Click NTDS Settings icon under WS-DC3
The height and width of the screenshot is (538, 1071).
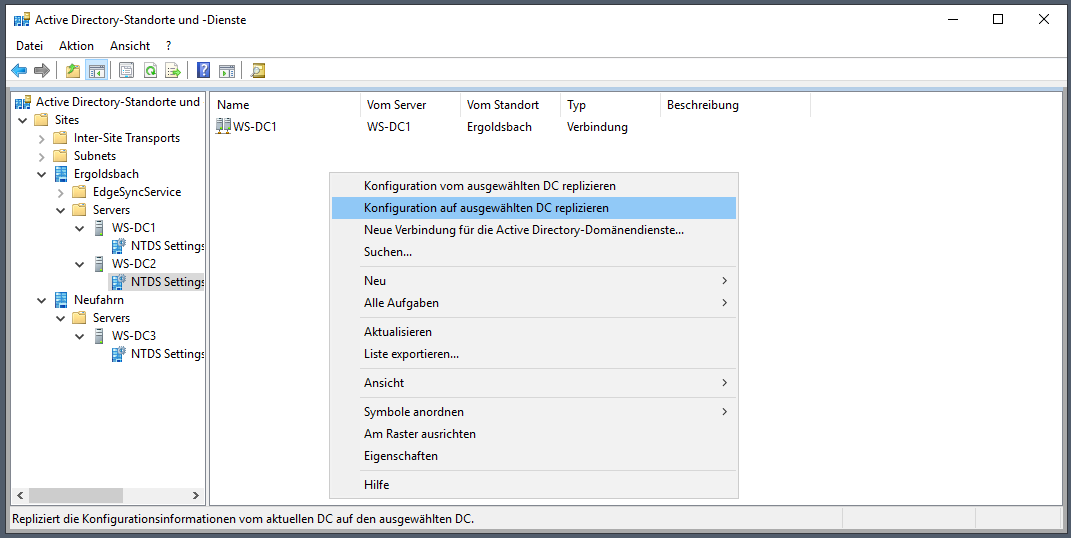pyautogui.click(x=119, y=354)
